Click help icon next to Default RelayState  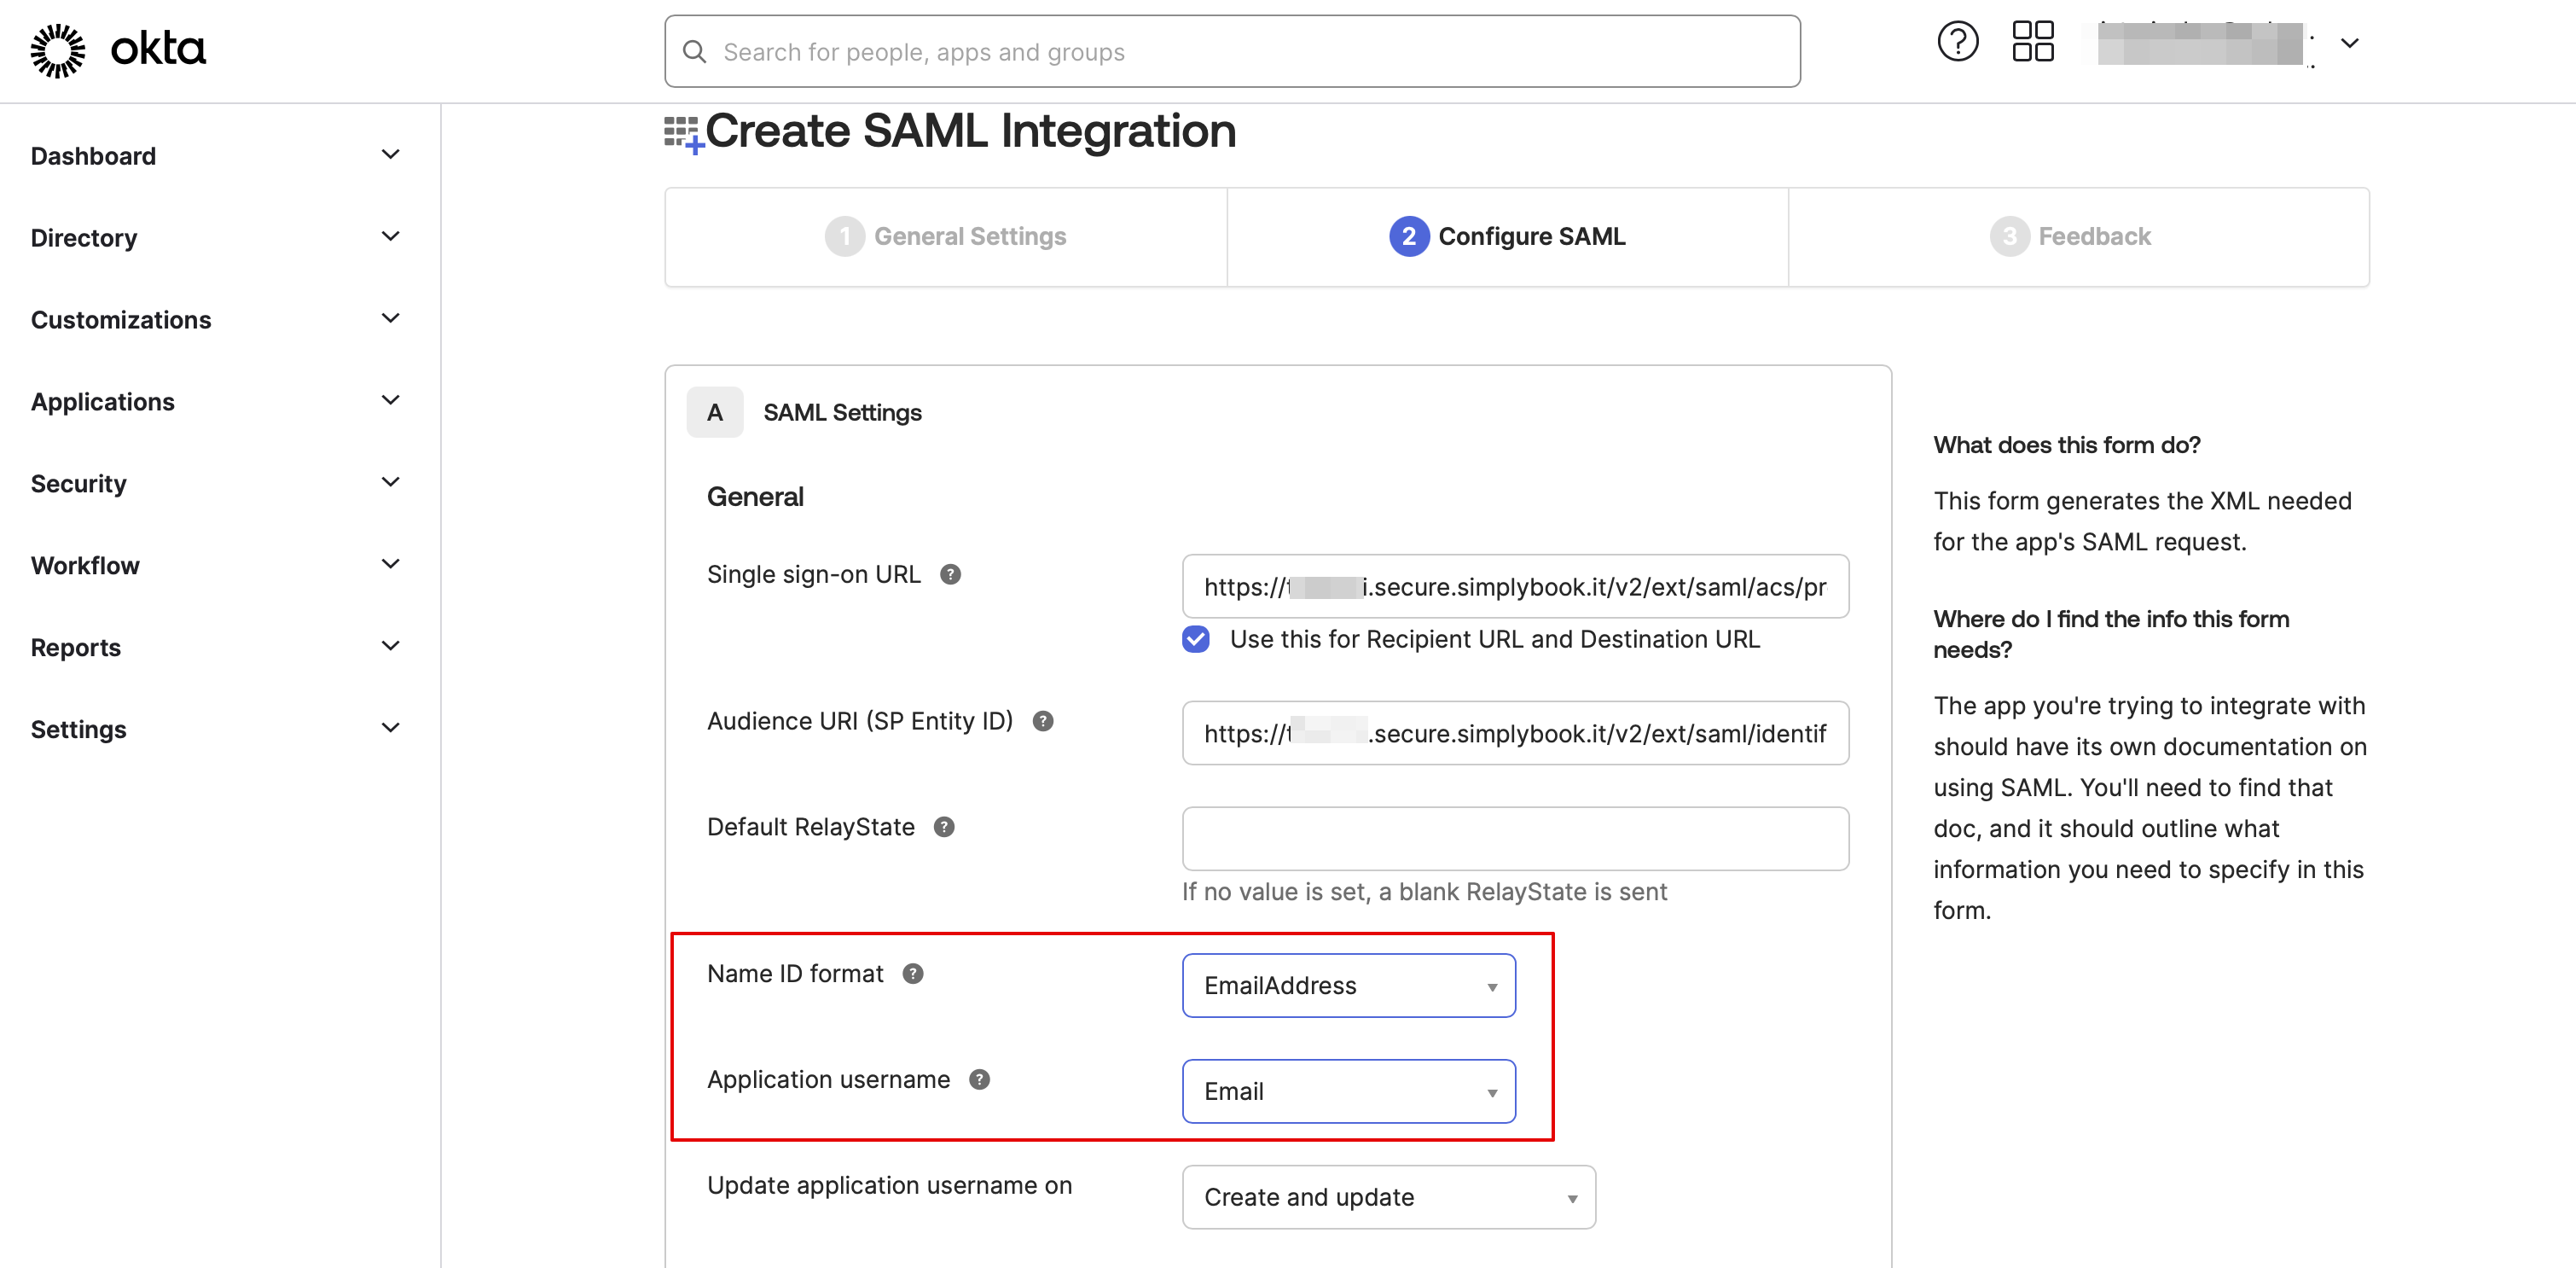point(943,827)
